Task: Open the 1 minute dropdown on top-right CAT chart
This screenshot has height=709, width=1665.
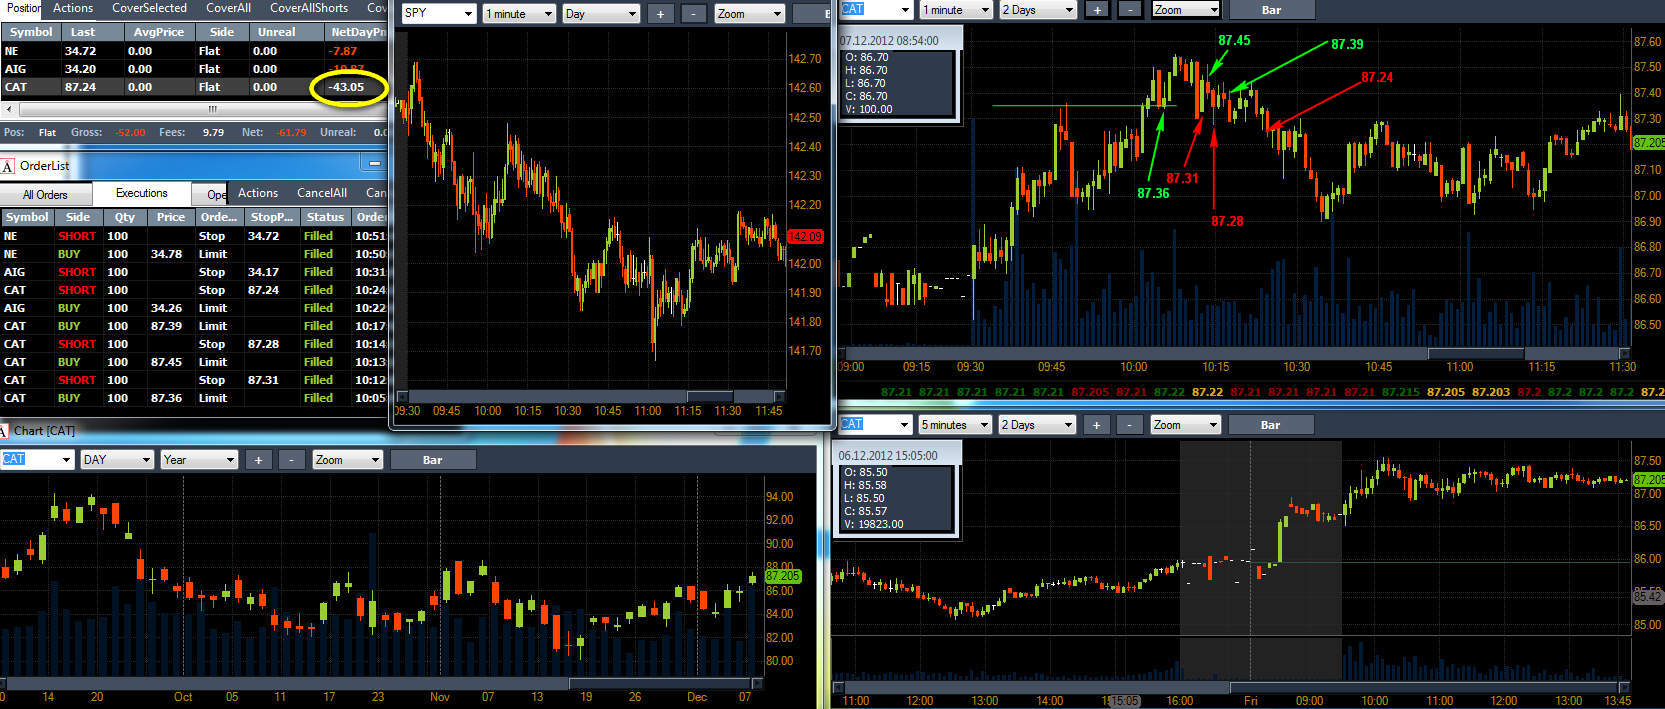Action: point(956,10)
